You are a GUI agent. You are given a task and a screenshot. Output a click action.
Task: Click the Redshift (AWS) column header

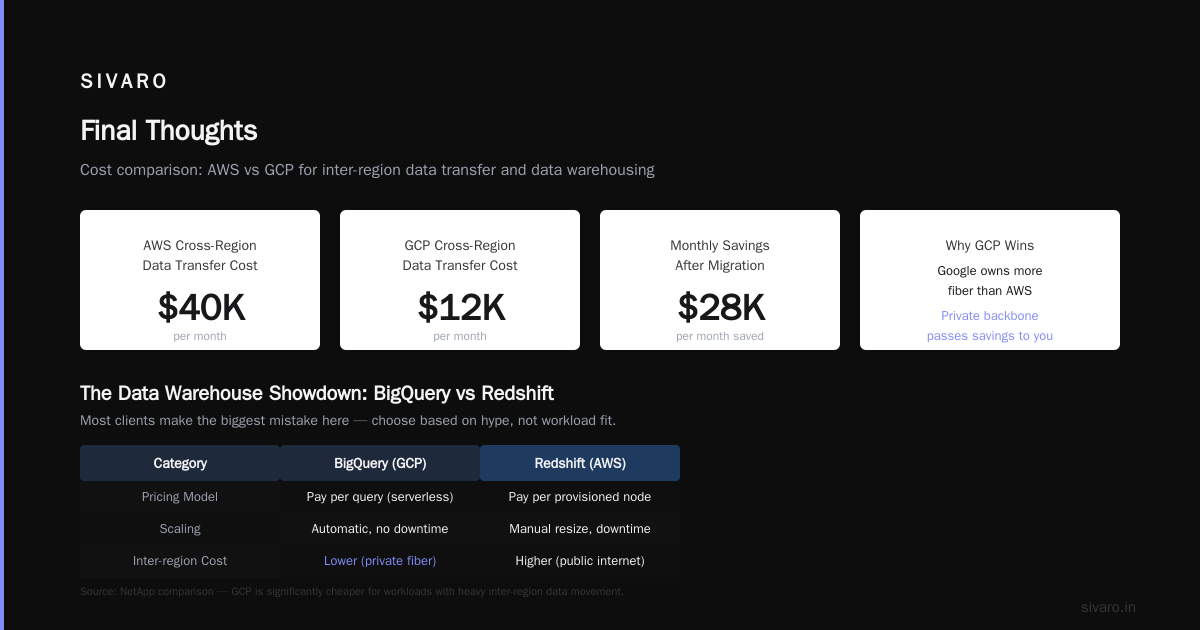pos(580,463)
